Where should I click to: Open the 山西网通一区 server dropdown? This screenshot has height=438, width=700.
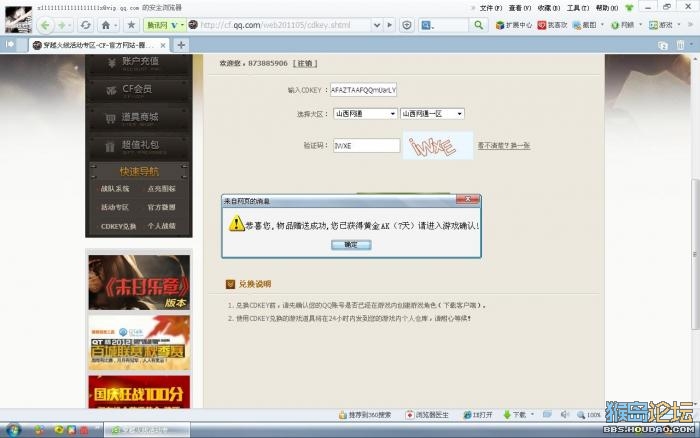click(432, 114)
